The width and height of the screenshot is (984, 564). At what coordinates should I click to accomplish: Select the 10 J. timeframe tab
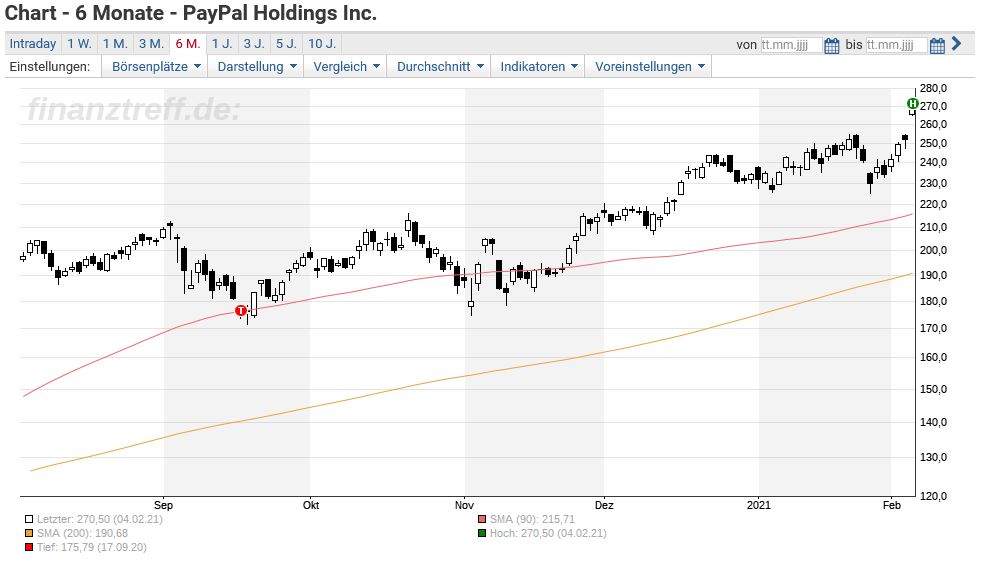click(x=322, y=43)
